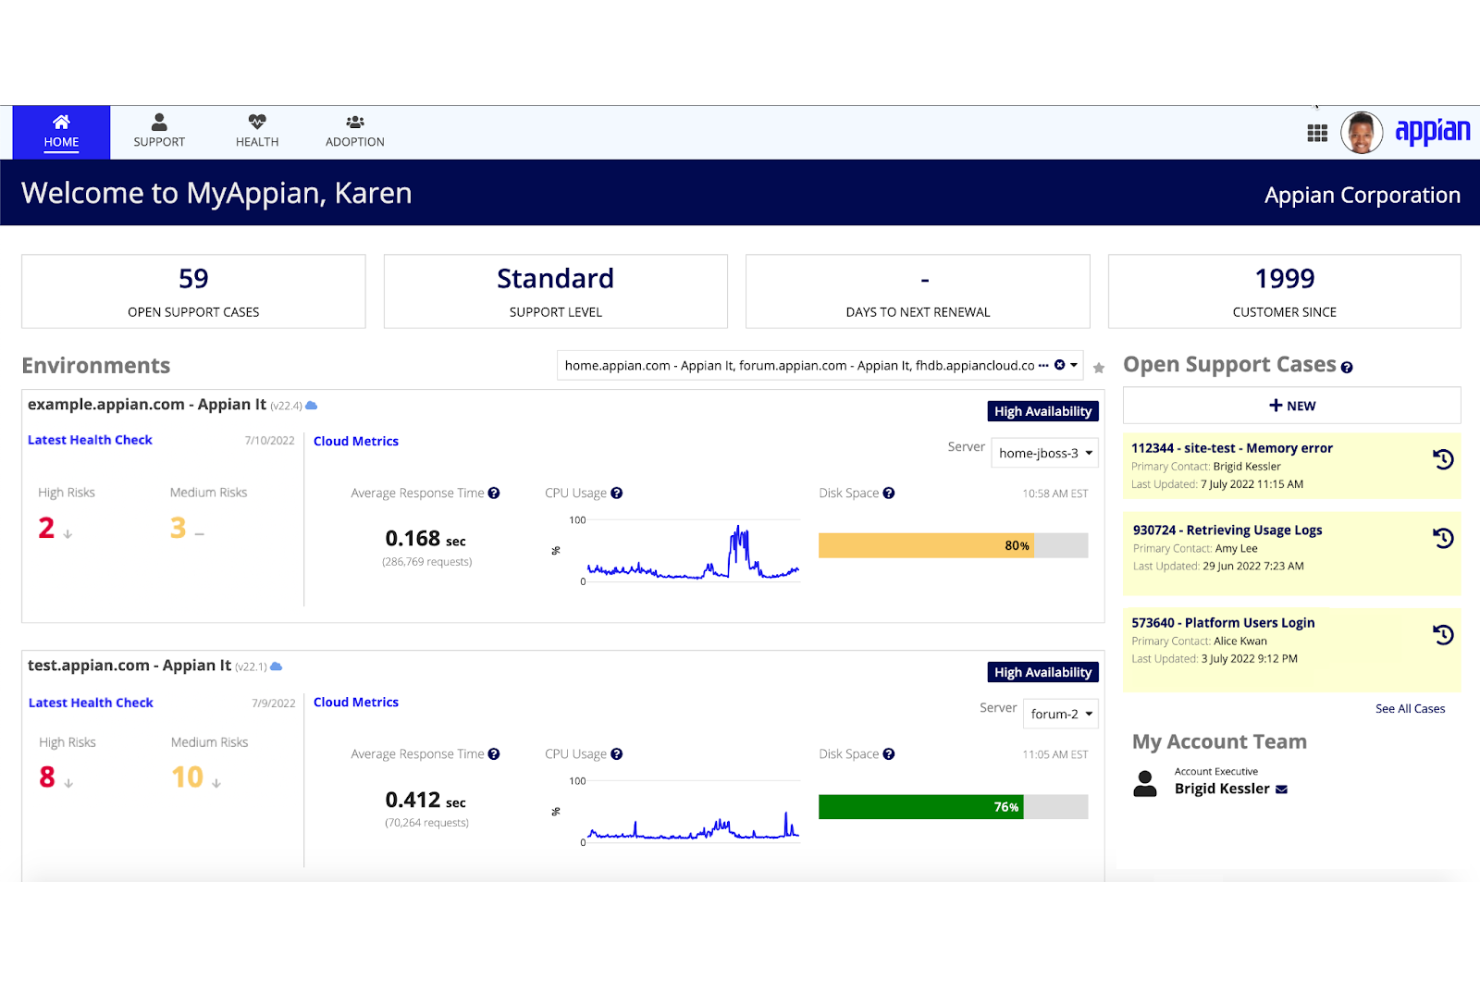Click the 0.412 sec response time value

pyautogui.click(x=426, y=800)
